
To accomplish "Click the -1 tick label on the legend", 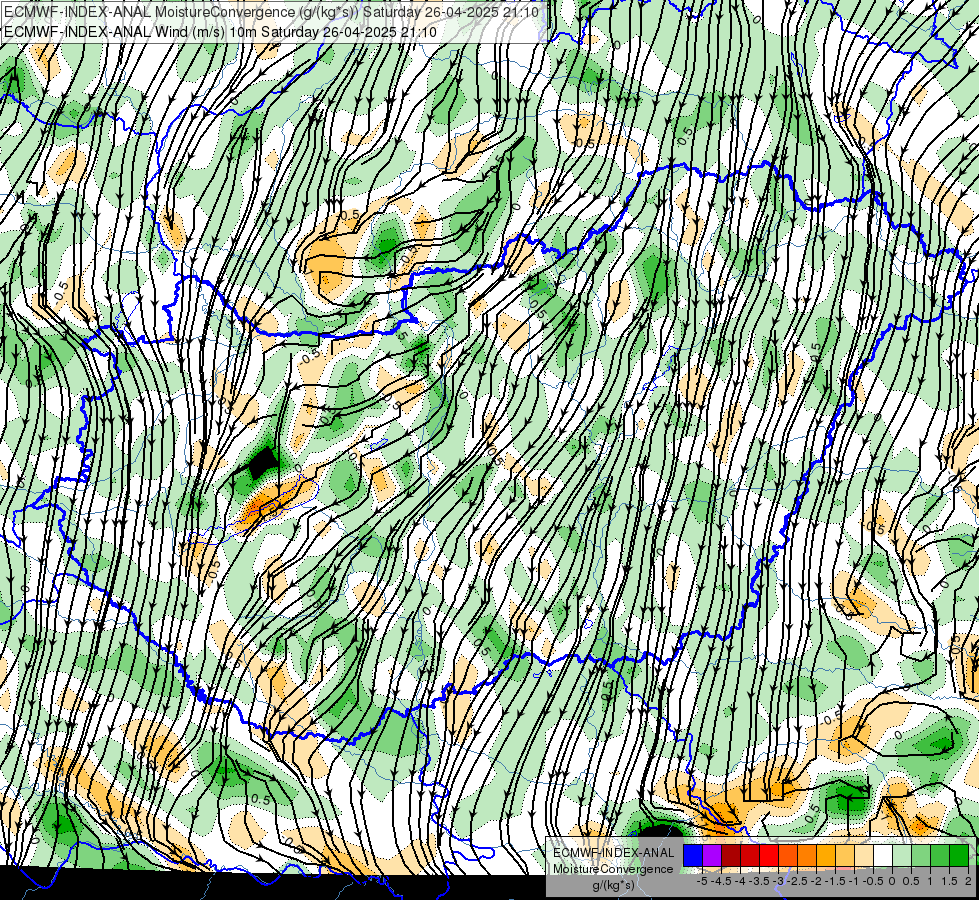I will pos(854,881).
